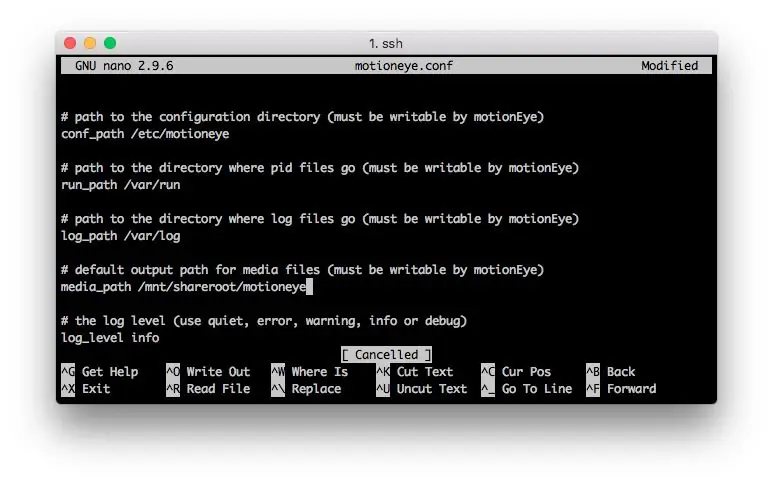
Task: Click the ^O Write Out shortcut
Action: tap(208, 372)
